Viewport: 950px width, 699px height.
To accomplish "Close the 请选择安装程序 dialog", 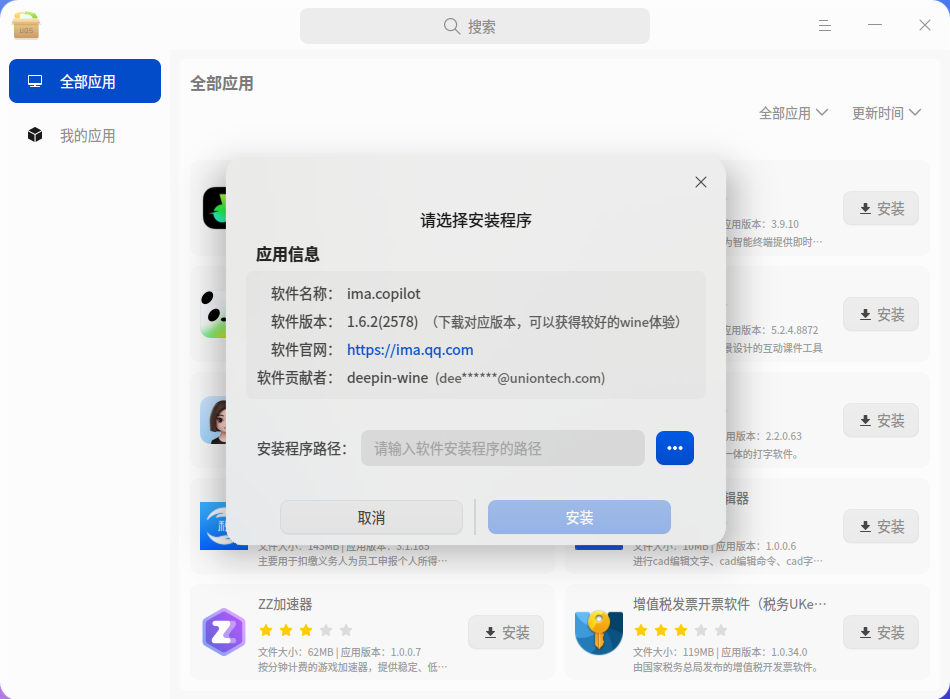I will 701,182.
